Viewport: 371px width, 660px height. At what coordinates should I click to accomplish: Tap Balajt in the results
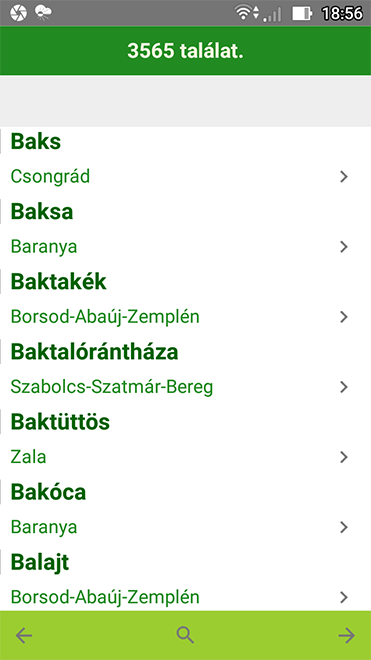pos(40,562)
